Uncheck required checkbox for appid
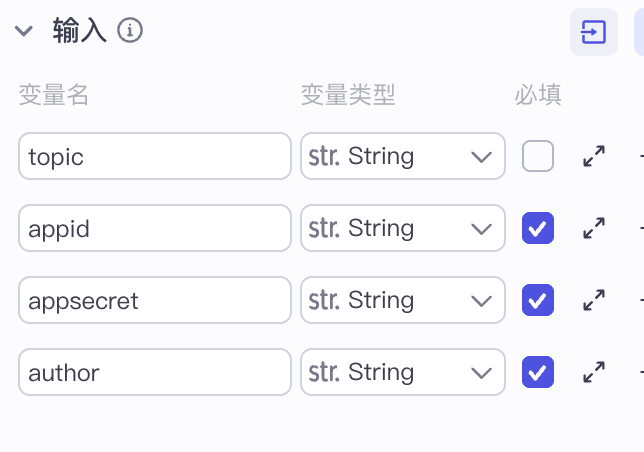644x452 pixels. point(538,229)
